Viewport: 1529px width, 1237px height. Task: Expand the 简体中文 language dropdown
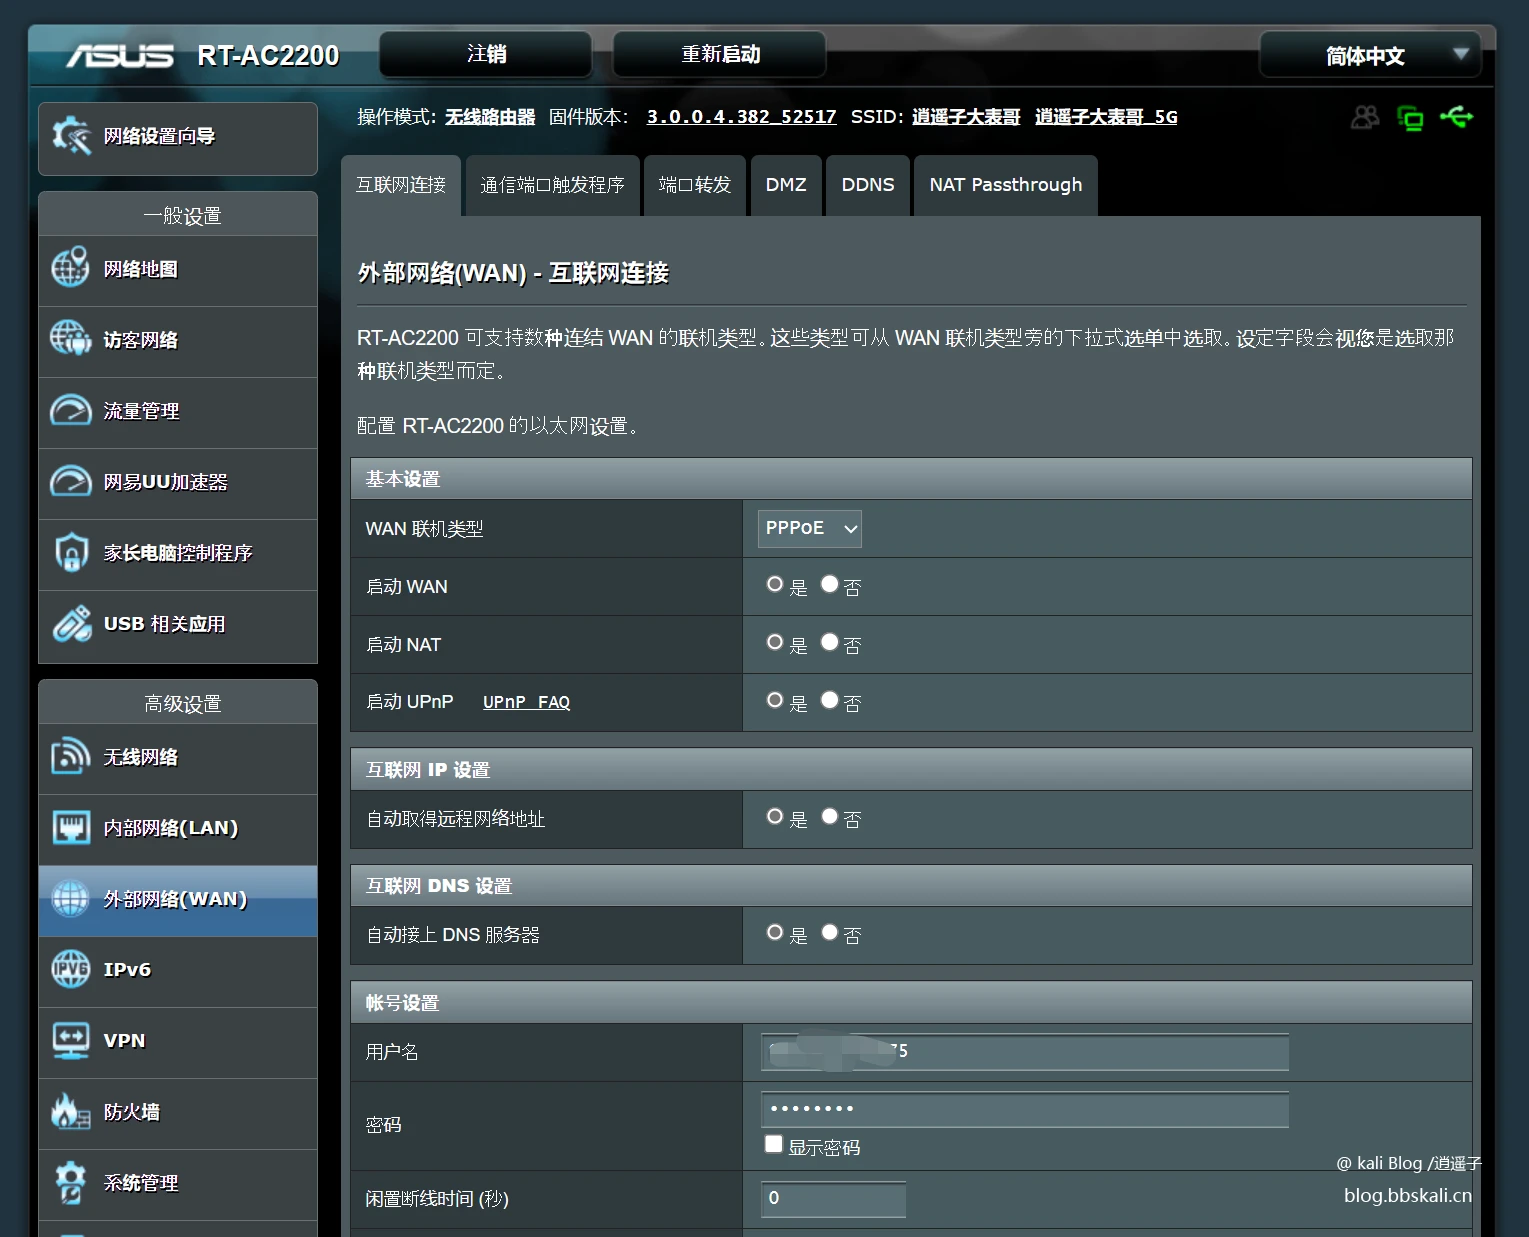[x=1368, y=55]
